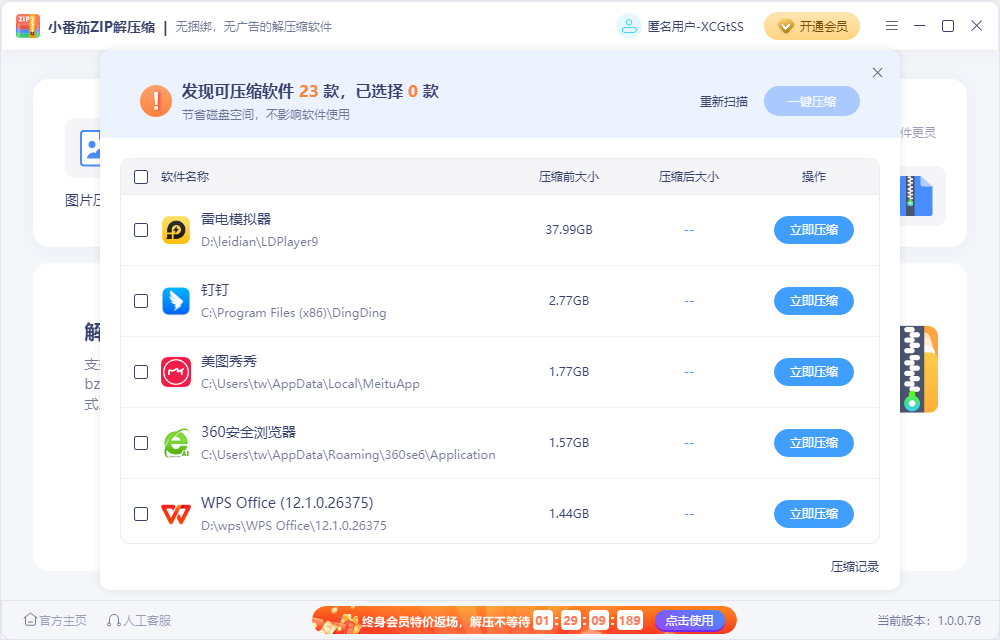Click the 匿名用户-XCGtSS username
1000x640 pixels.
pyautogui.click(x=696, y=27)
